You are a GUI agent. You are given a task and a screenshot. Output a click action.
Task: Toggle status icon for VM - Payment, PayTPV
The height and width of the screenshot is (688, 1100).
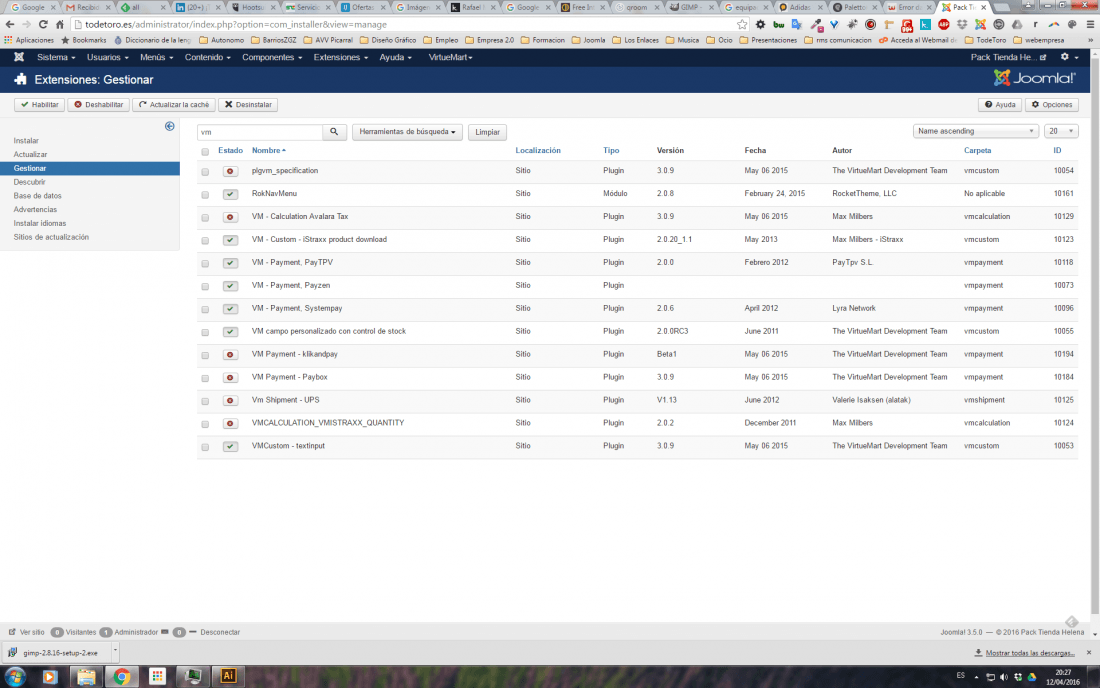pyautogui.click(x=230, y=263)
